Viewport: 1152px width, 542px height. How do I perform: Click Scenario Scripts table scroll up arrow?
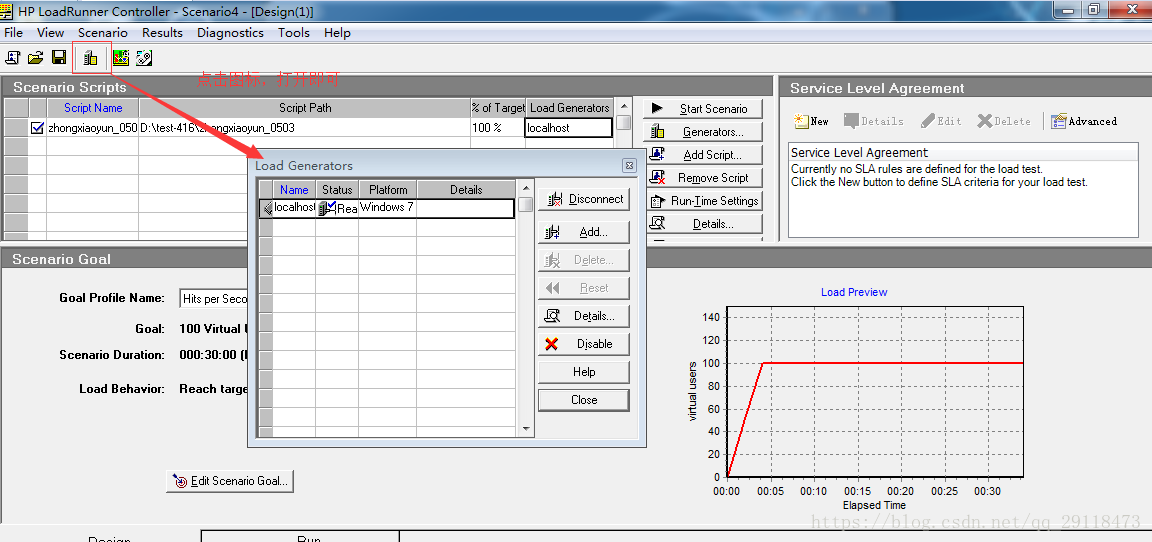tap(623, 107)
